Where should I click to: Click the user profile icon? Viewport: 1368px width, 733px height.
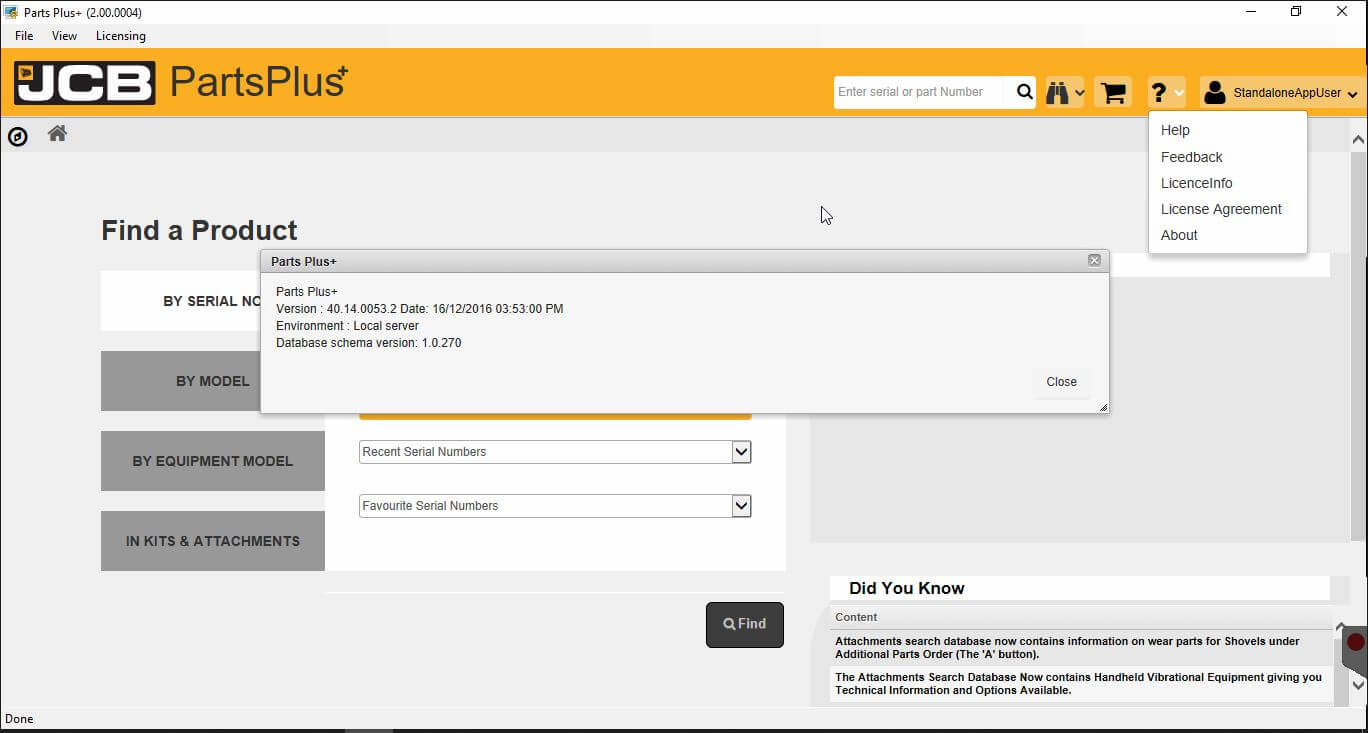(x=1215, y=93)
